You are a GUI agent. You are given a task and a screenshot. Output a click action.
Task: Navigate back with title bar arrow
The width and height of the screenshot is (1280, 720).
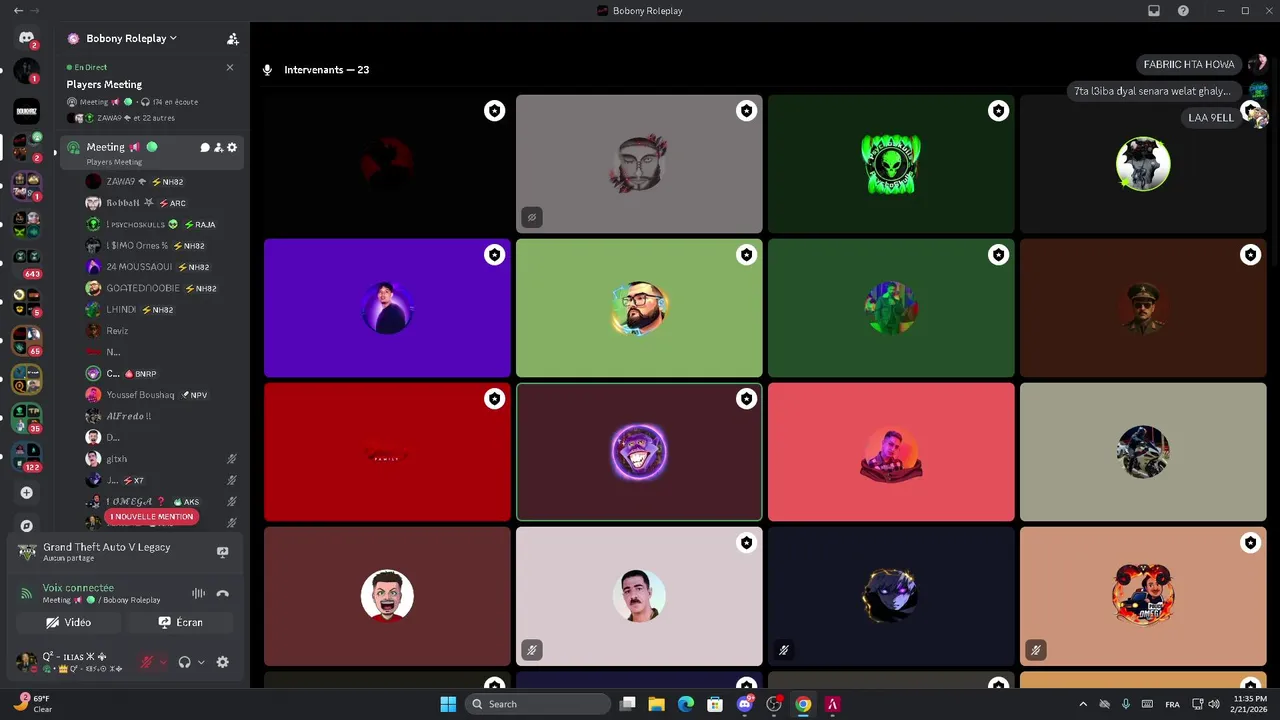point(18,11)
